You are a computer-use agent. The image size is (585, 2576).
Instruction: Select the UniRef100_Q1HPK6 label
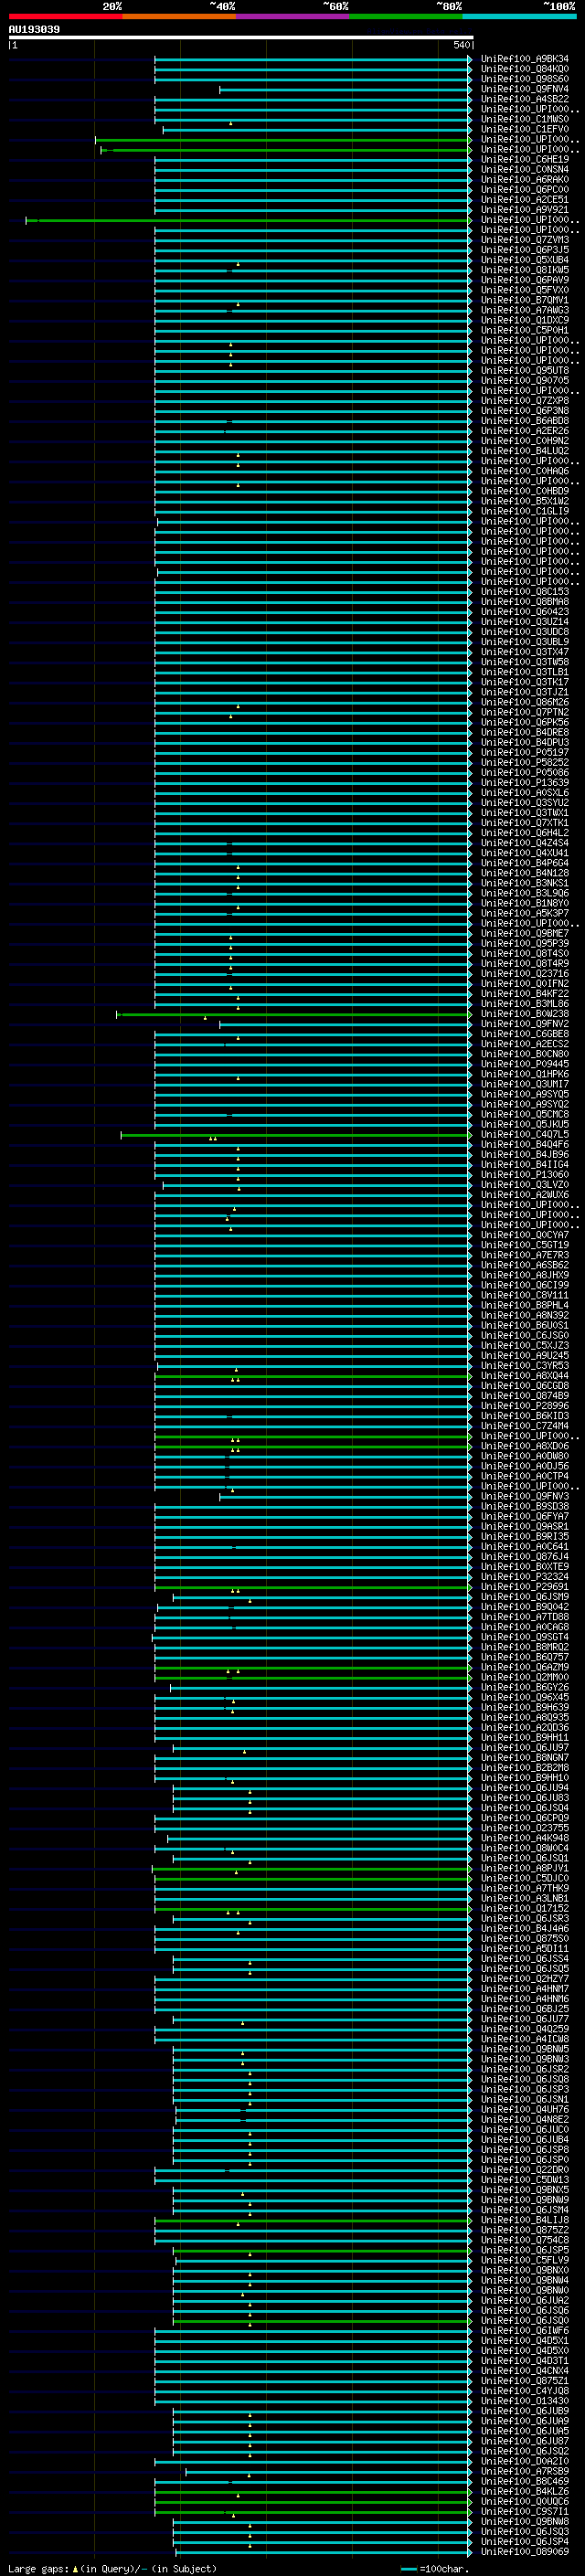point(525,1074)
